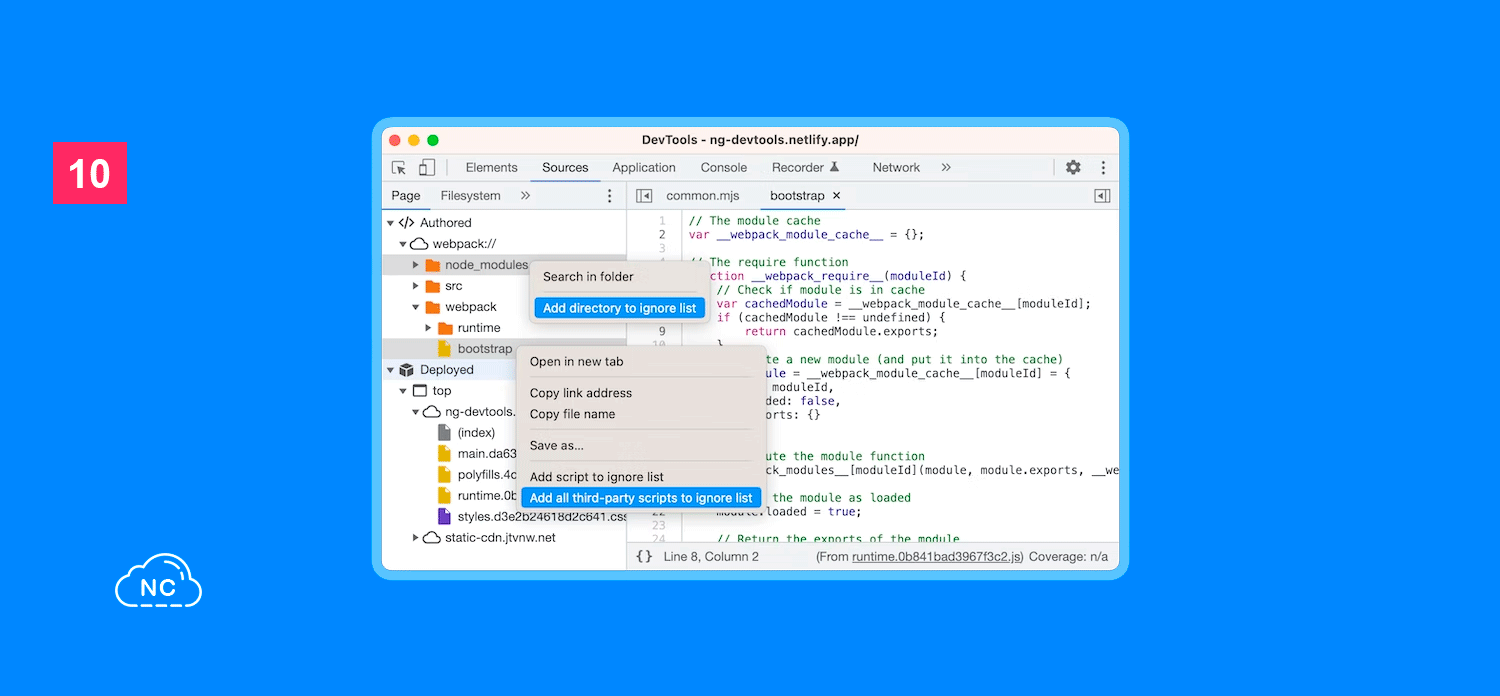Expand the src folder

[x=416, y=286]
